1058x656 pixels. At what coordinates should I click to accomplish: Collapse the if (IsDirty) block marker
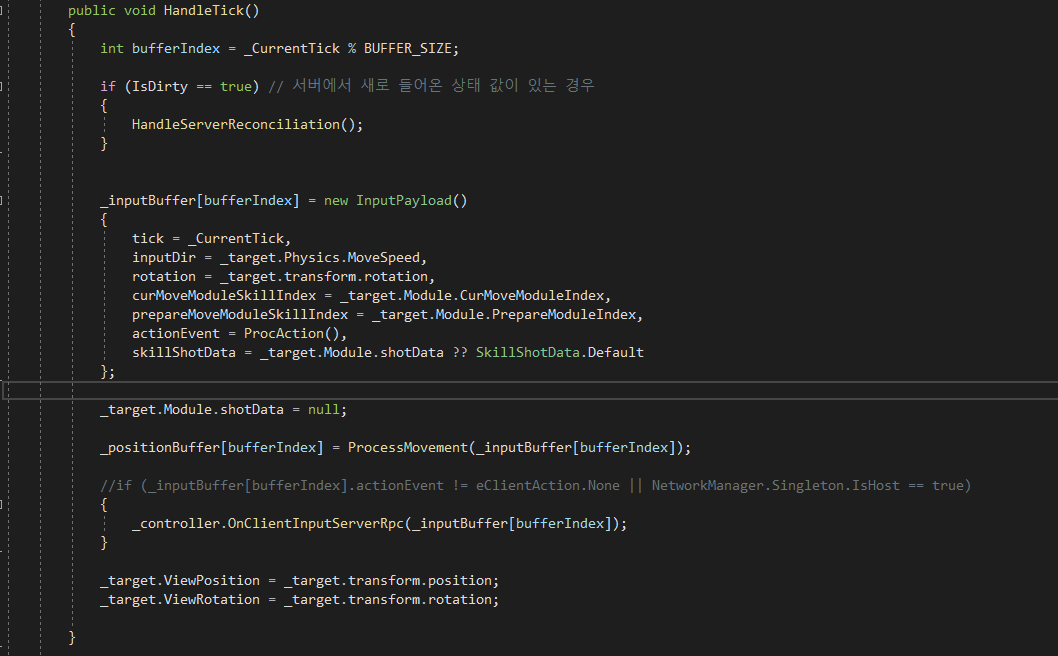tap(3, 86)
